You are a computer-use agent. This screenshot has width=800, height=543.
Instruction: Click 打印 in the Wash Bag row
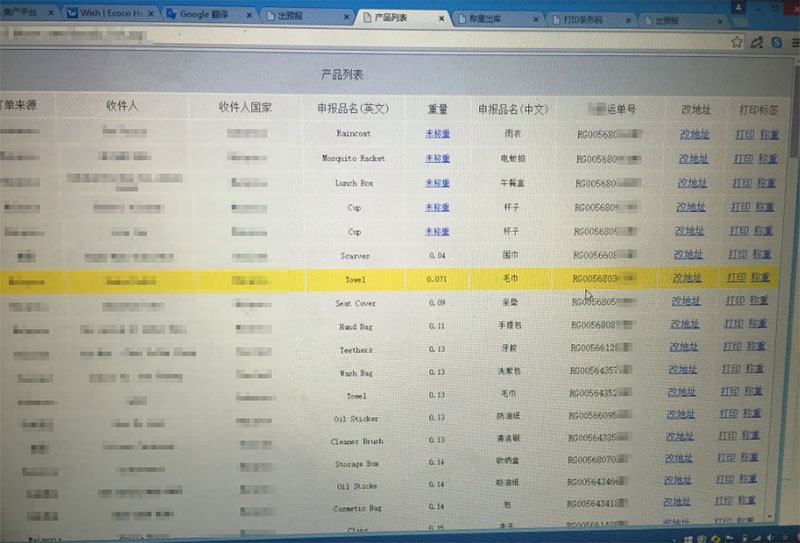pos(731,368)
